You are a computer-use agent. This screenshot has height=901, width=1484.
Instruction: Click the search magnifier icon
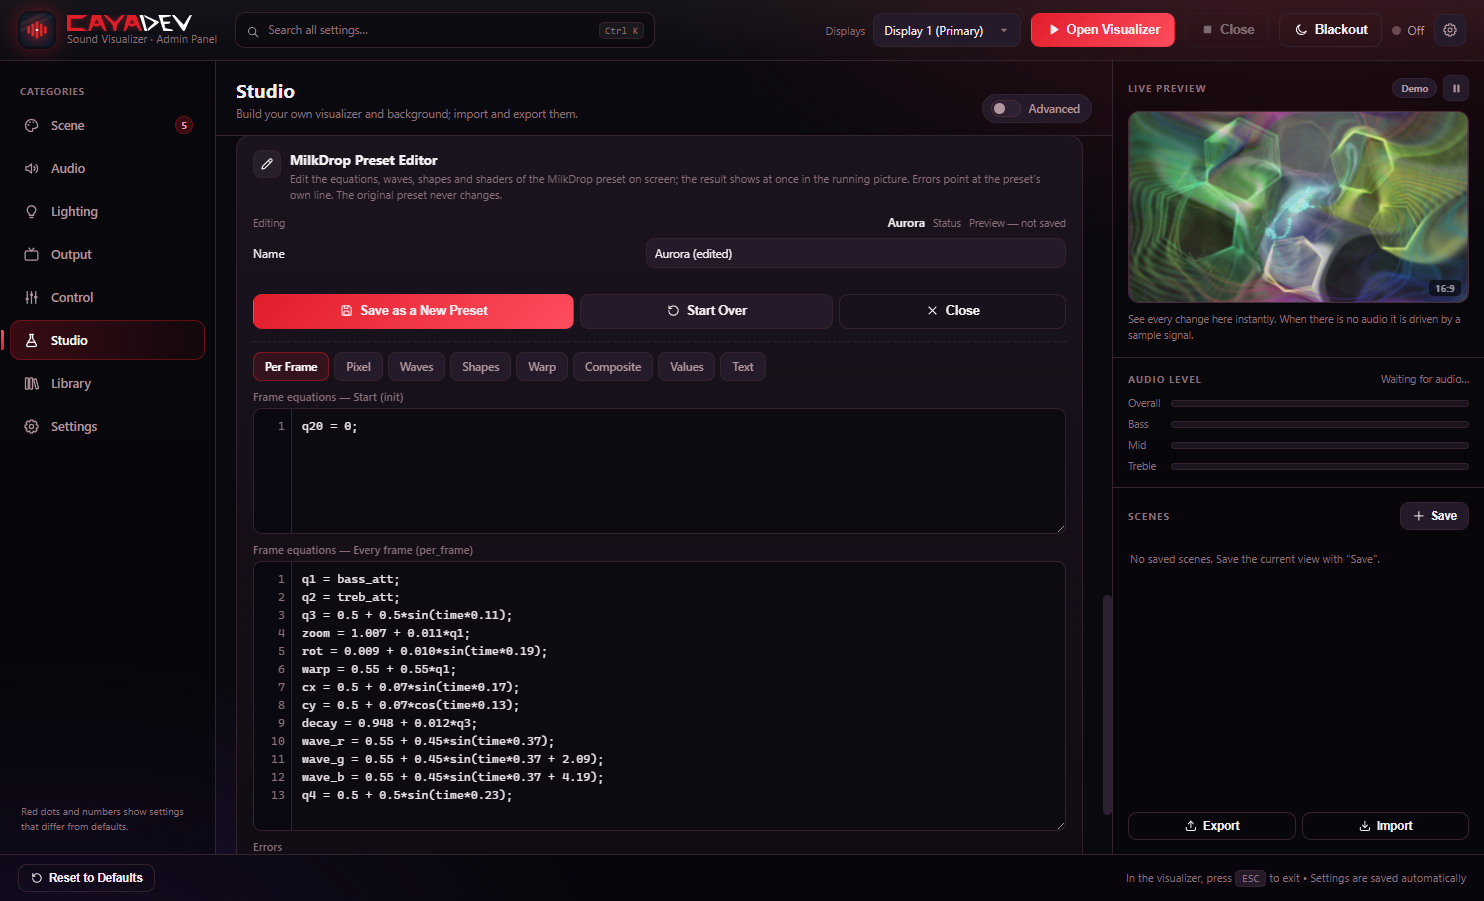point(253,31)
